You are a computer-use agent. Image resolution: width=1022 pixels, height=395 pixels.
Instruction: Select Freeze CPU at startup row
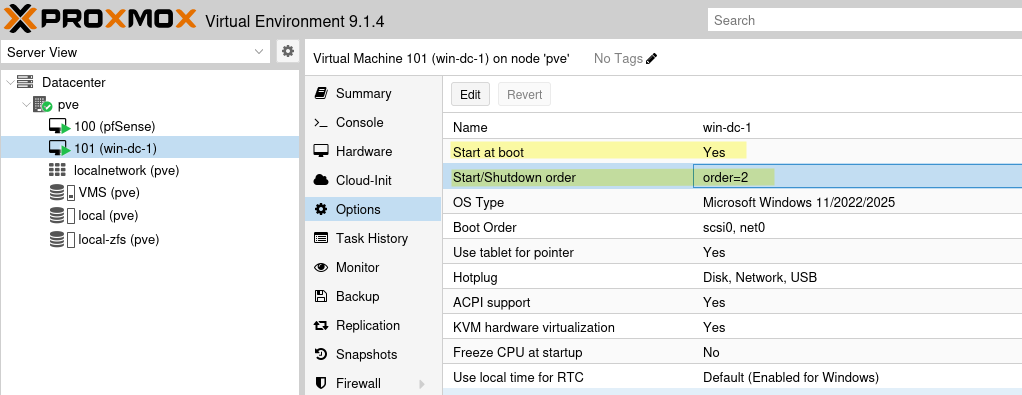pyautogui.click(x=732, y=353)
